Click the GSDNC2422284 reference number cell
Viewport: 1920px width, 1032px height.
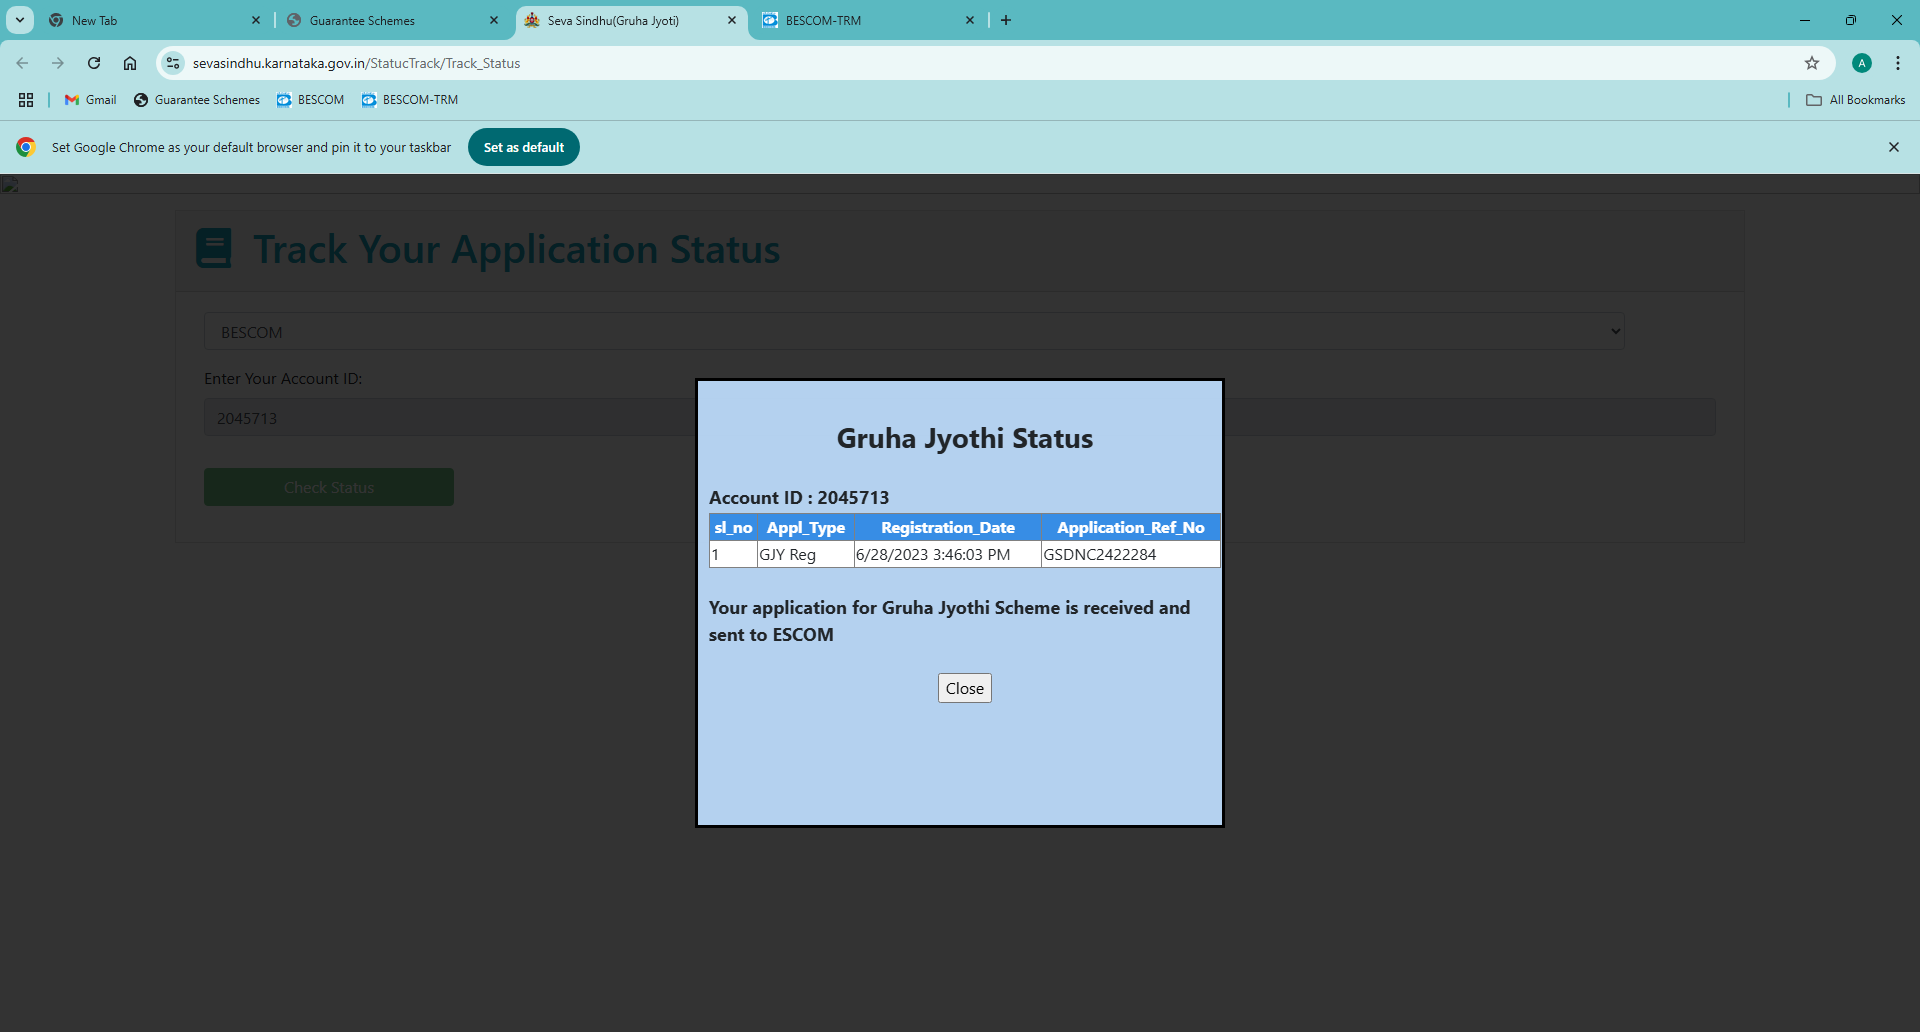click(1130, 554)
